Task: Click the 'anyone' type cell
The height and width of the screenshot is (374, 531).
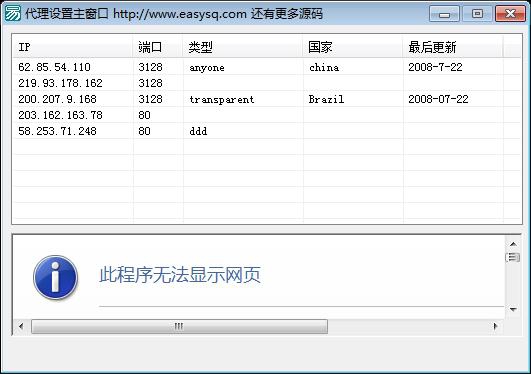Action: (x=207, y=68)
